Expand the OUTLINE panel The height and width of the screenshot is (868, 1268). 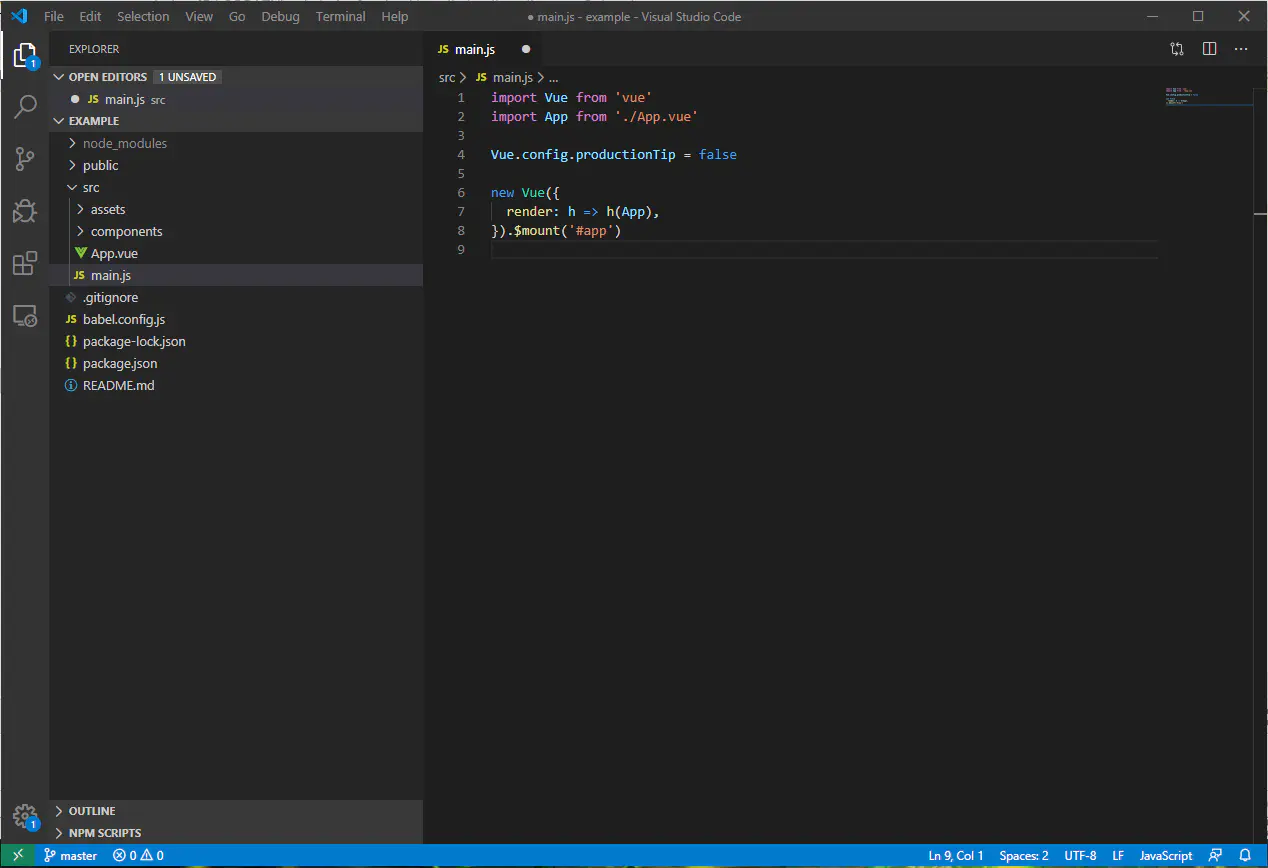coord(91,811)
